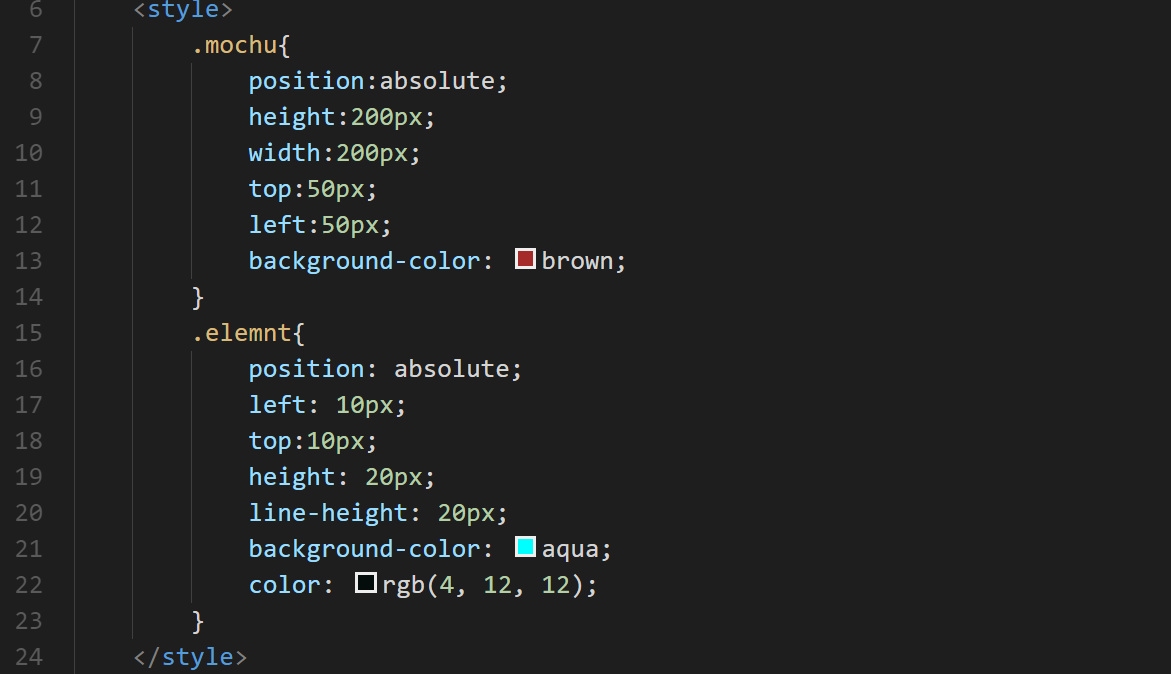Click the rgb function text on line 22

[x=403, y=585]
